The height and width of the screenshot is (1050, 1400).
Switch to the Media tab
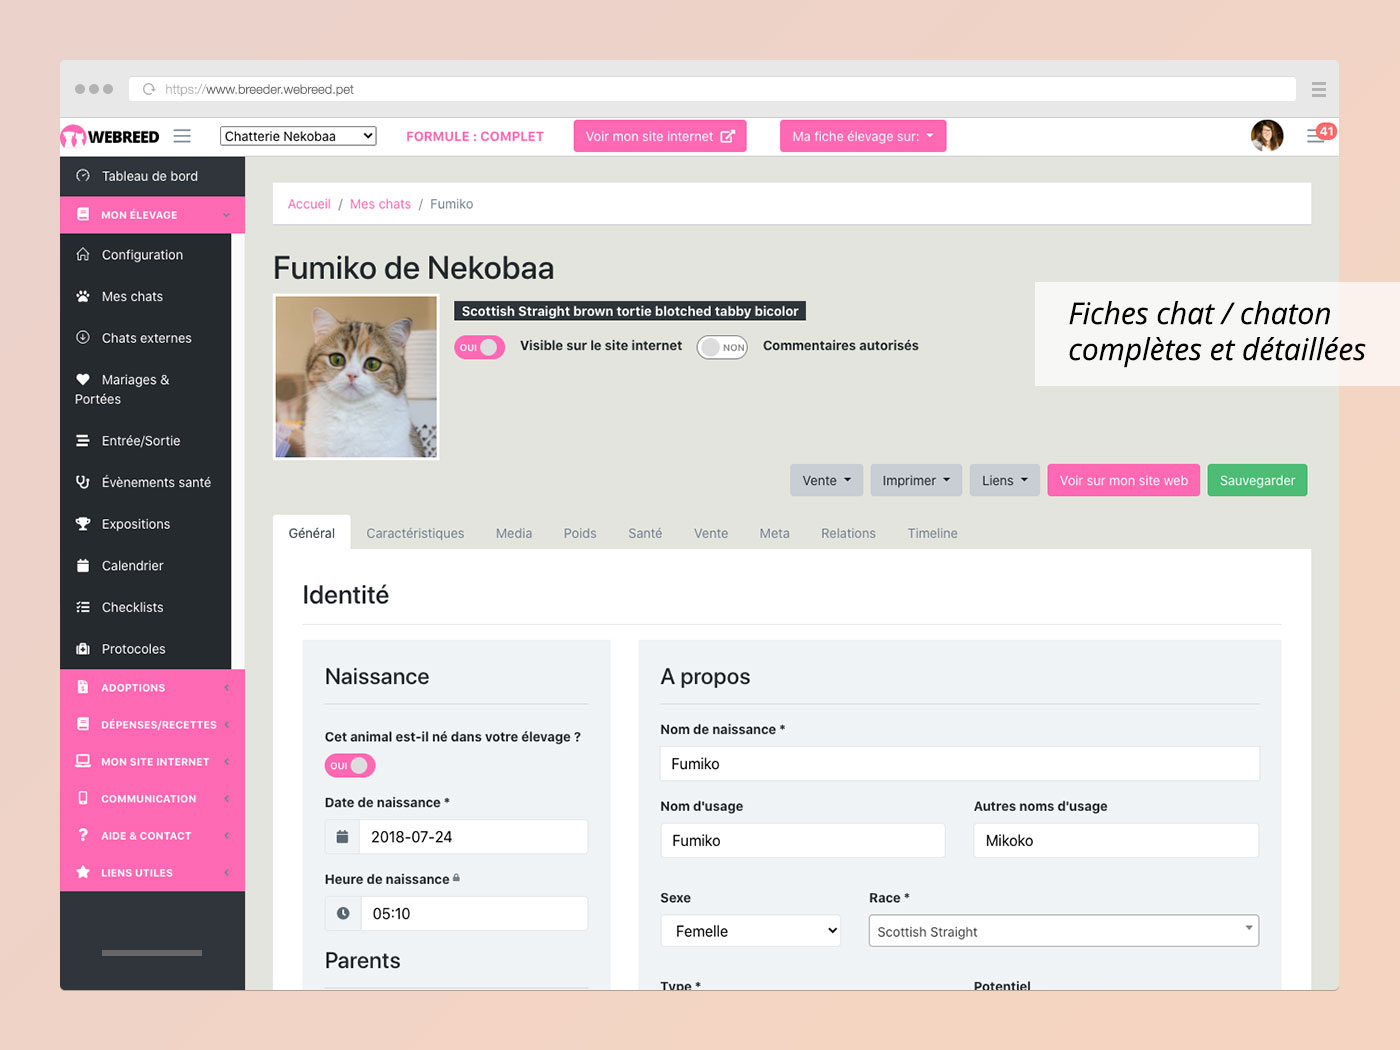point(514,533)
